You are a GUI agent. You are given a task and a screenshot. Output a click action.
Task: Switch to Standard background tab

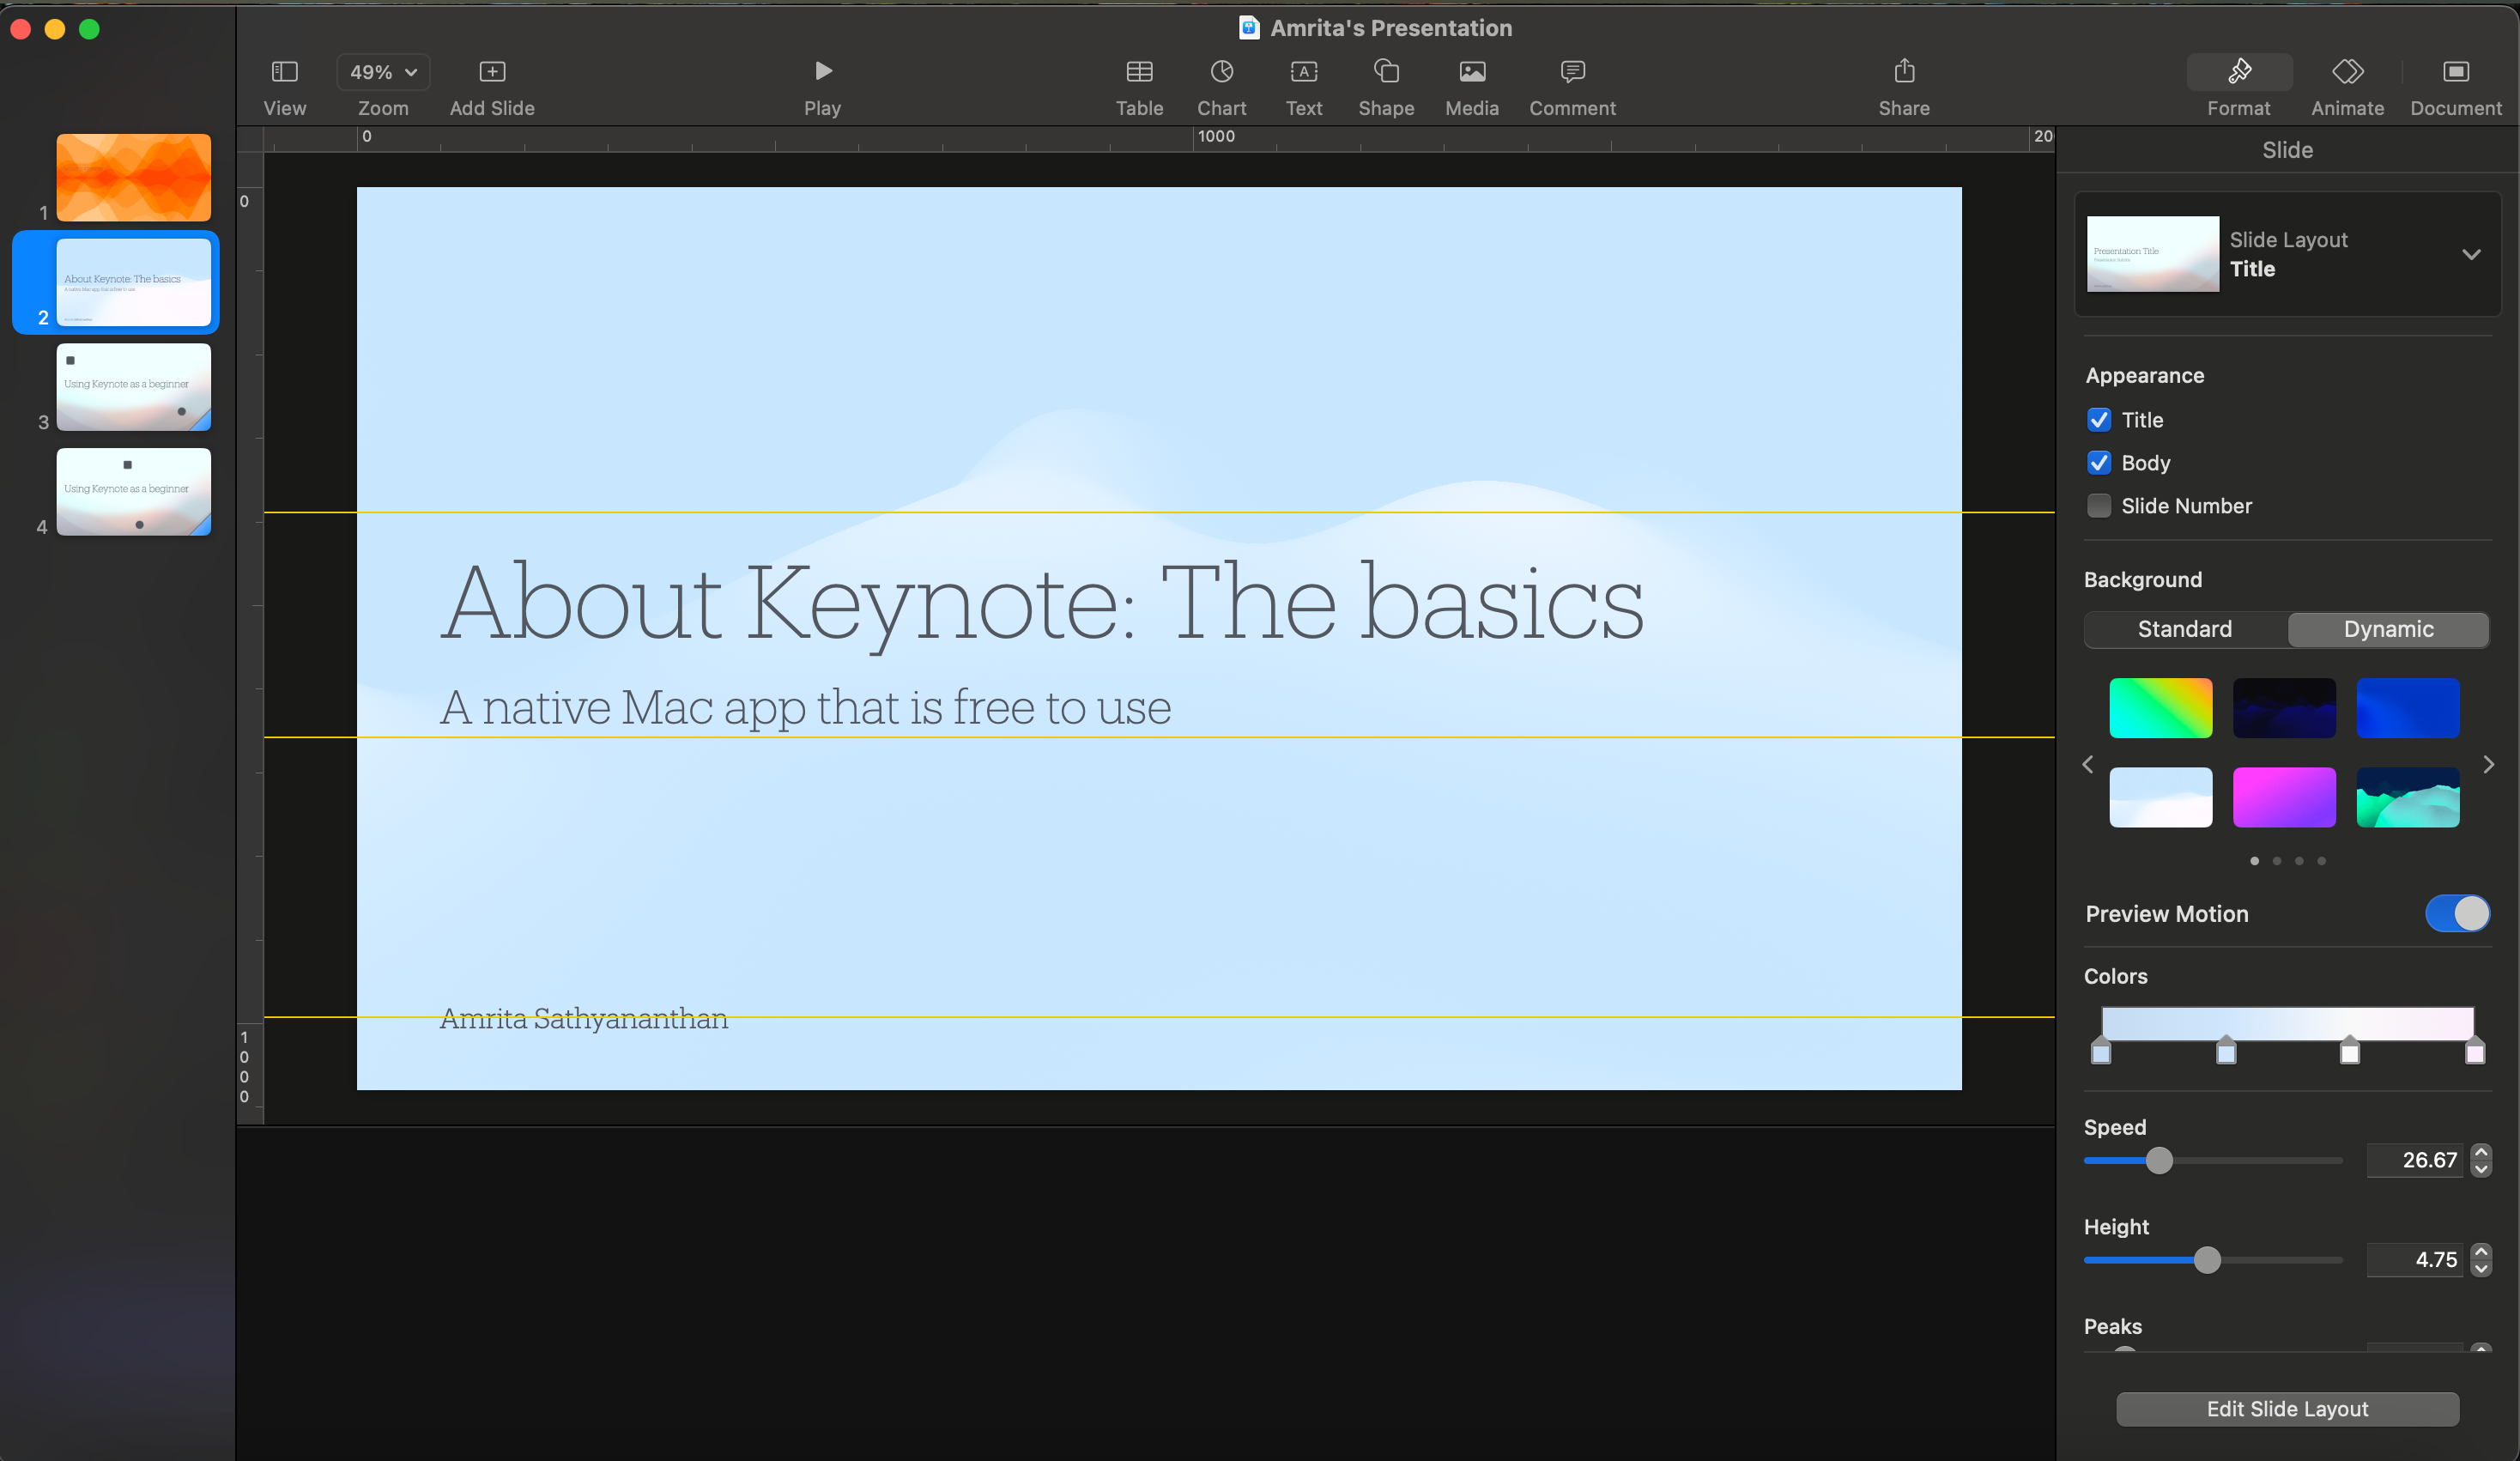2184,626
